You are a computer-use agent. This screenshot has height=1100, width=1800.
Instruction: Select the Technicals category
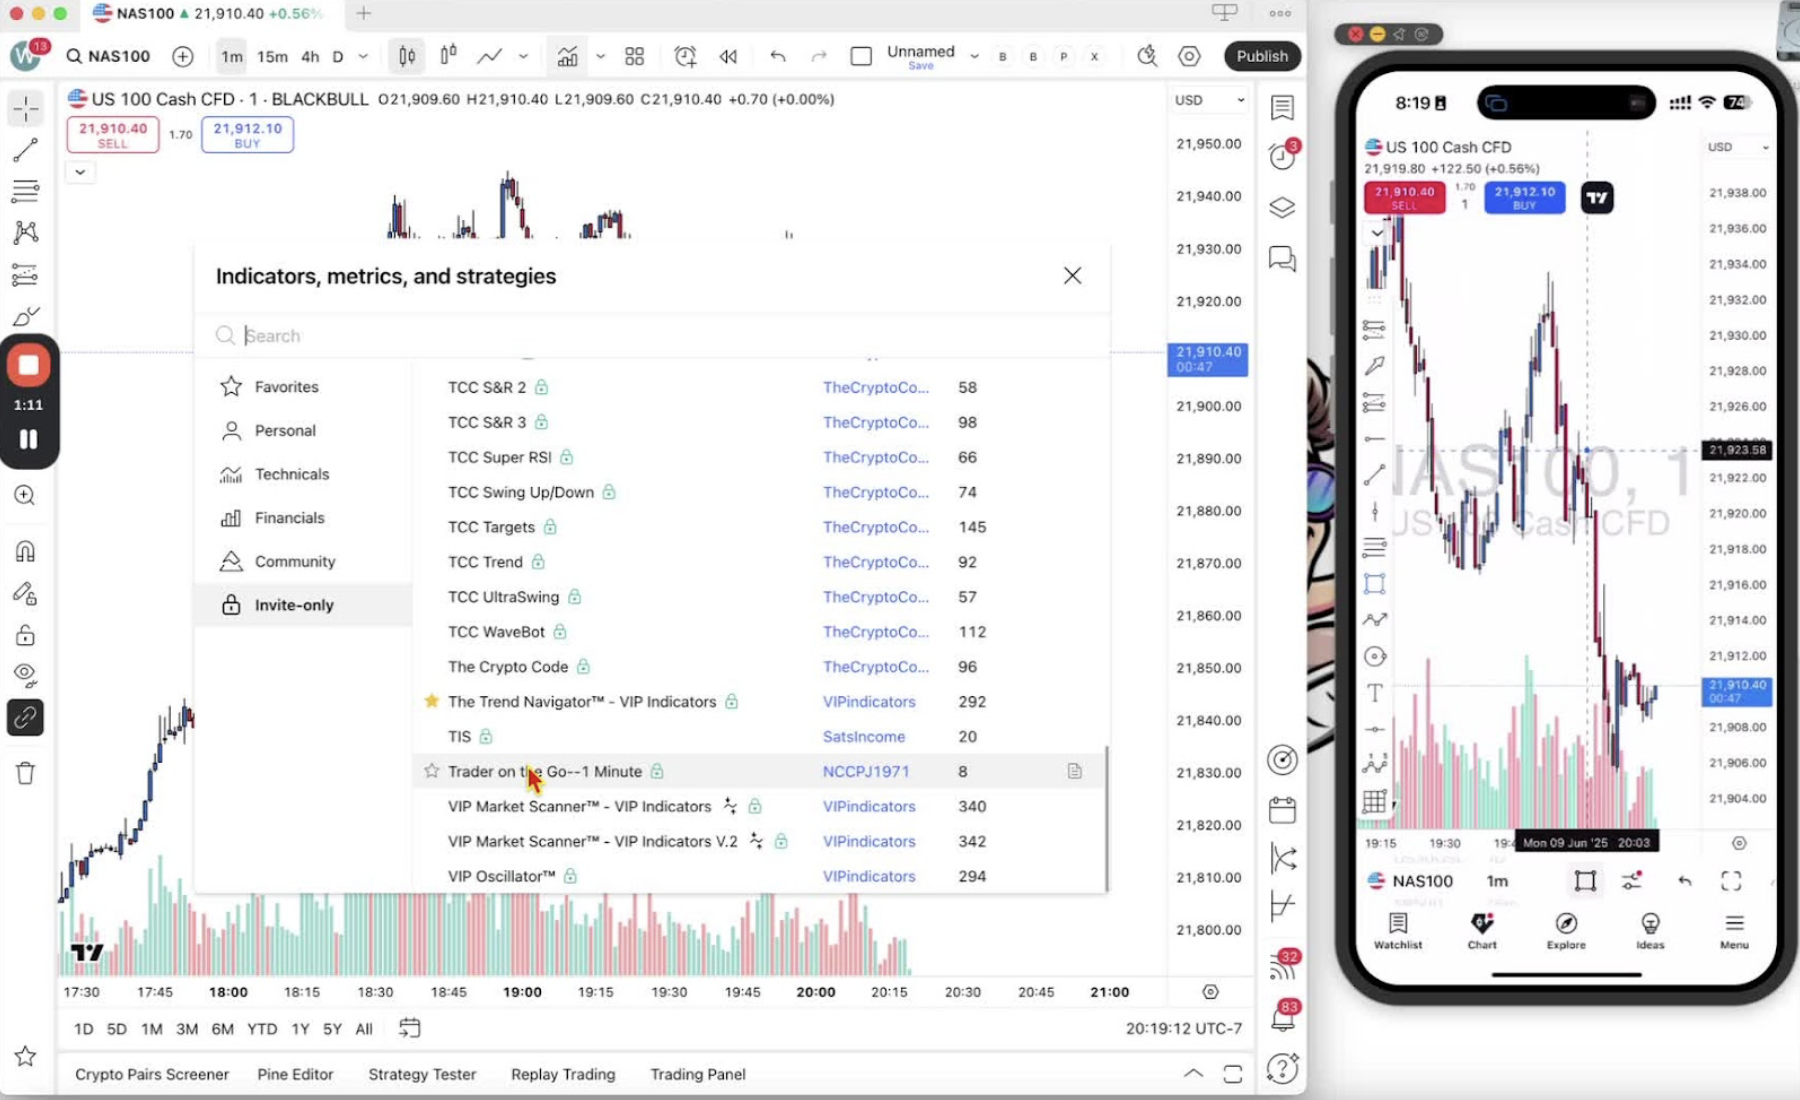(x=303, y=474)
